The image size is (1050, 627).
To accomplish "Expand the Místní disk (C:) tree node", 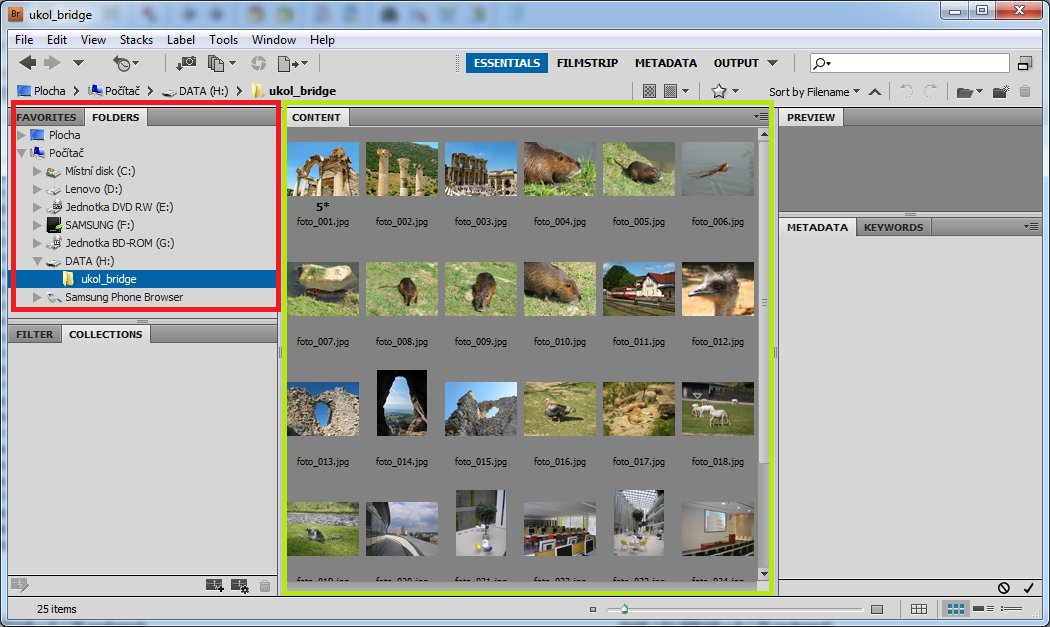I will pos(38,171).
